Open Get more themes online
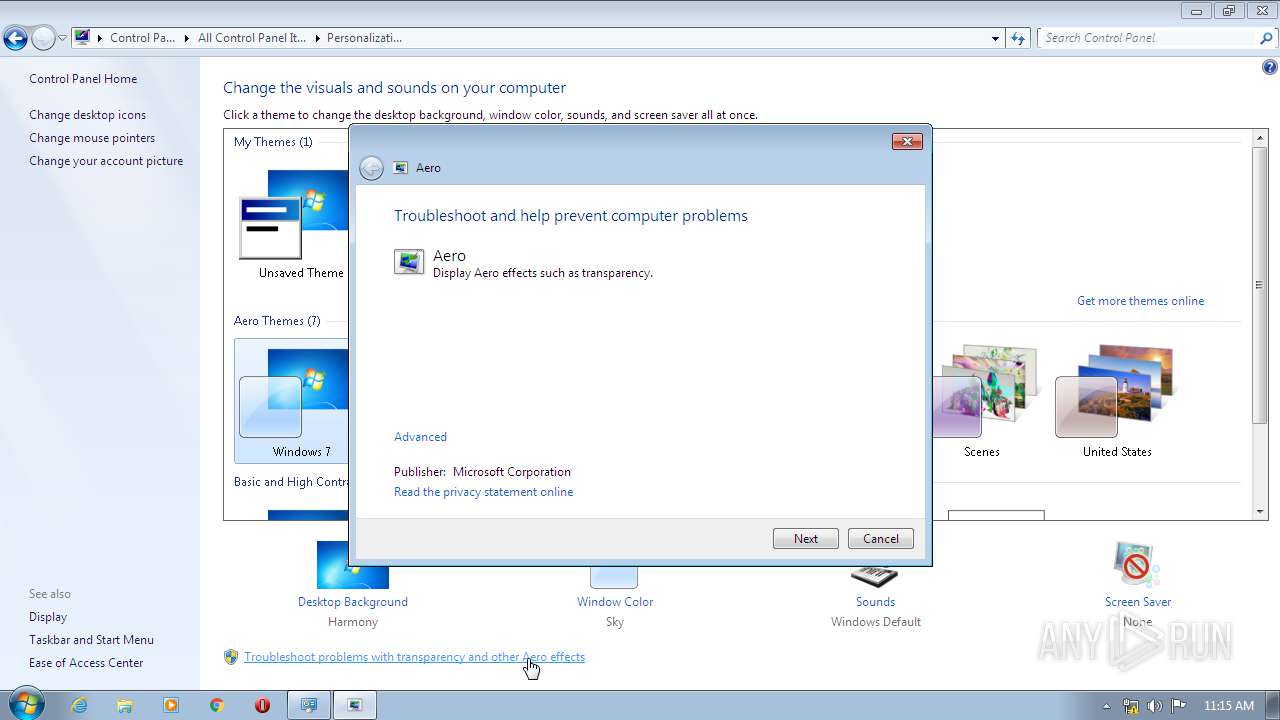The height and width of the screenshot is (720, 1280). tap(1140, 301)
